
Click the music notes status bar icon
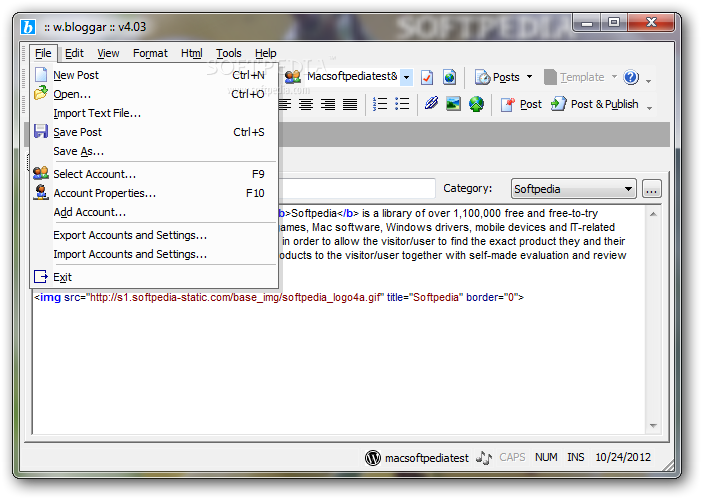point(484,457)
